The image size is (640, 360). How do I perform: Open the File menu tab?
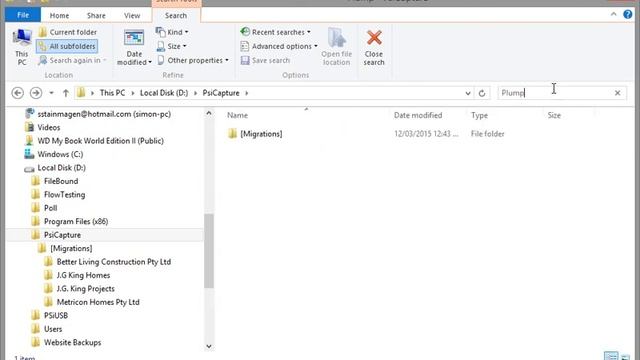(x=23, y=15)
